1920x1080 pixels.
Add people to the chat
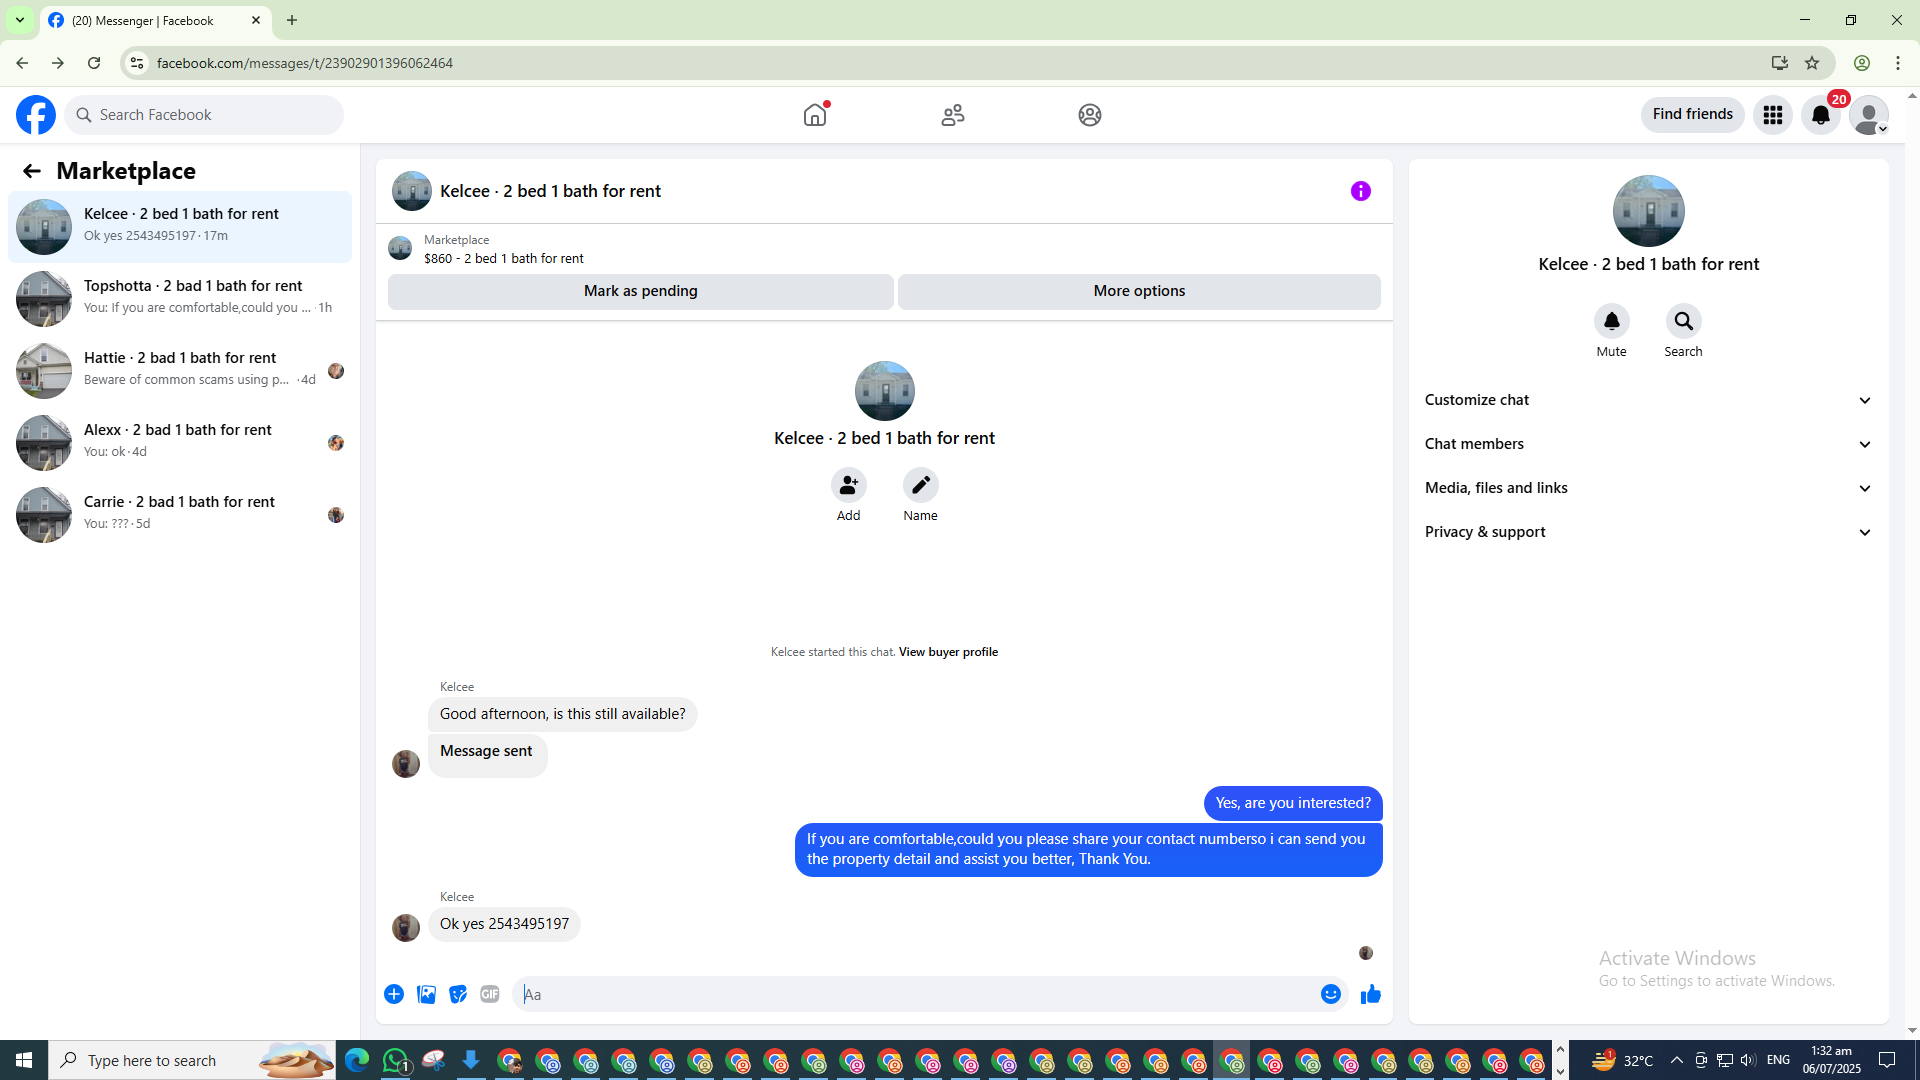pos(848,486)
